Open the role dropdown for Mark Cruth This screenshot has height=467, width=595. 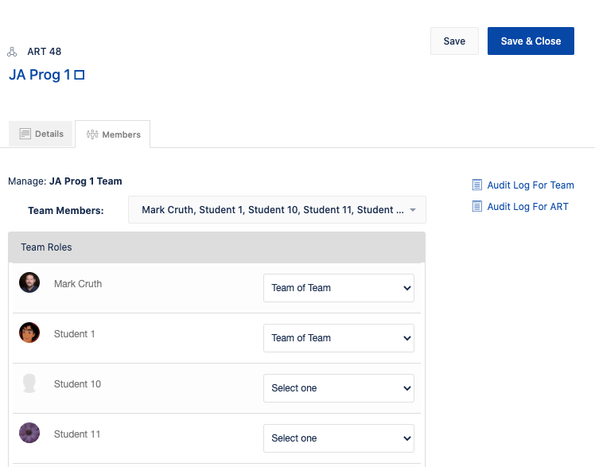(338, 288)
